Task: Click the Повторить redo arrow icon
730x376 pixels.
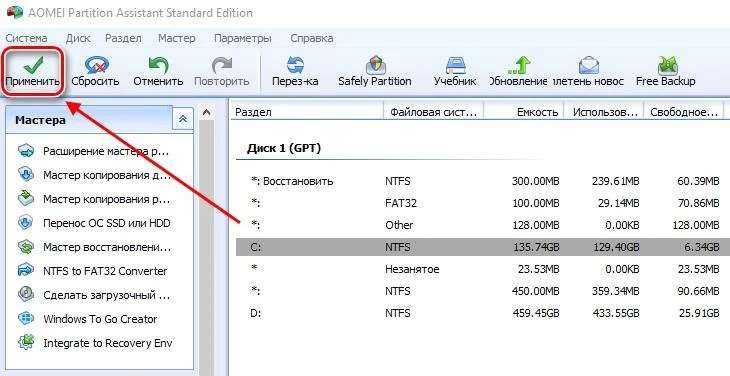Action: coord(222,65)
